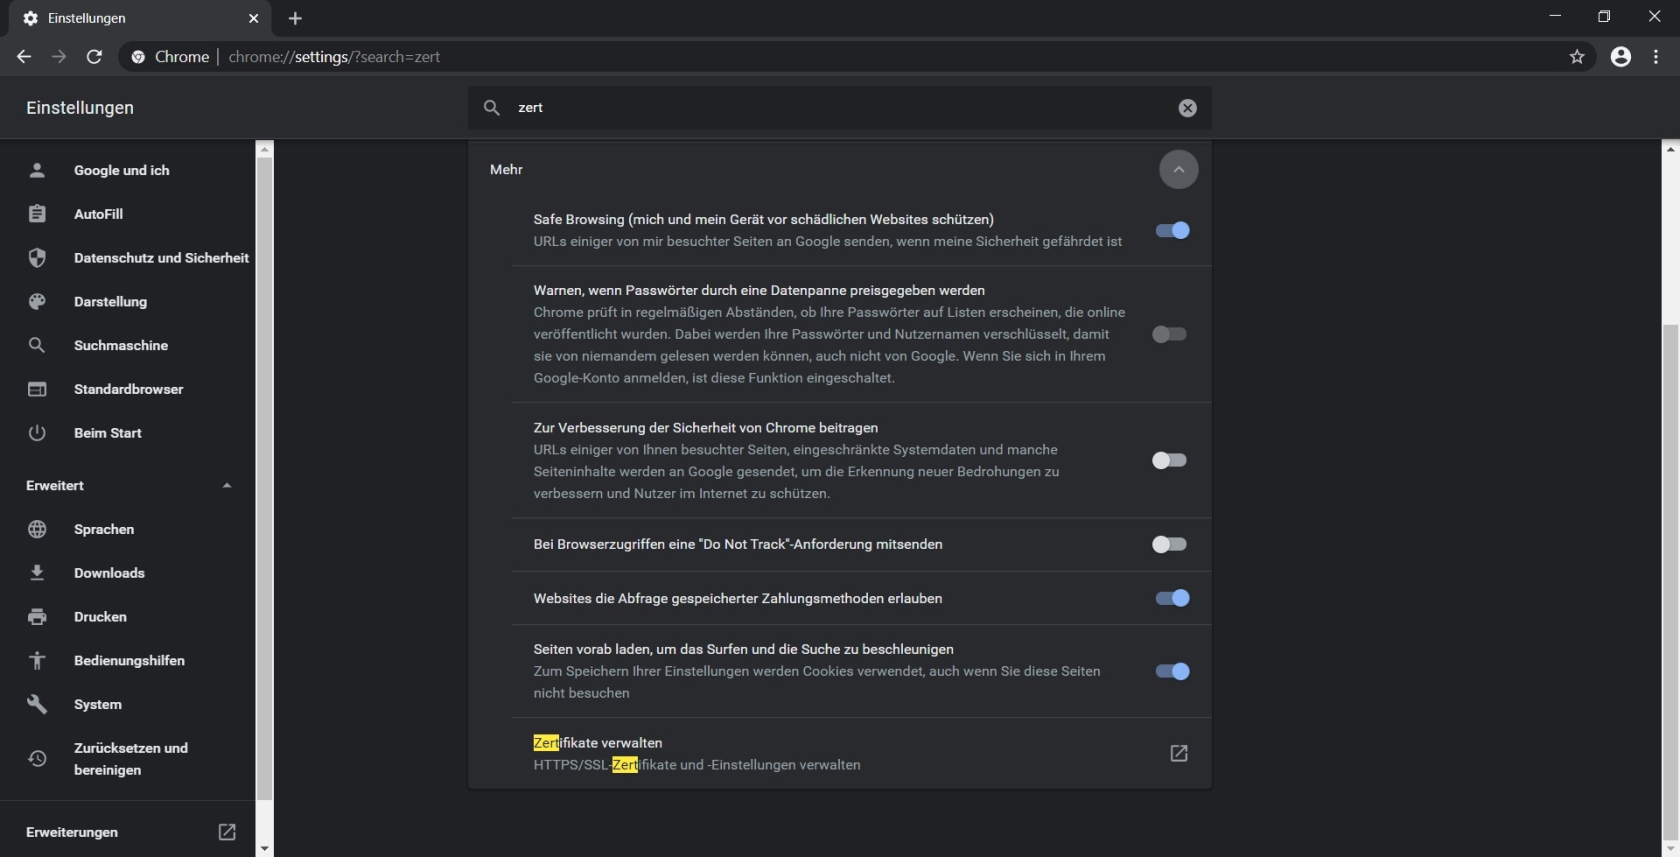This screenshot has width=1680, height=857.
Task: Open Erweiterungen link in sidebar
Action: (x=72, y=832)
